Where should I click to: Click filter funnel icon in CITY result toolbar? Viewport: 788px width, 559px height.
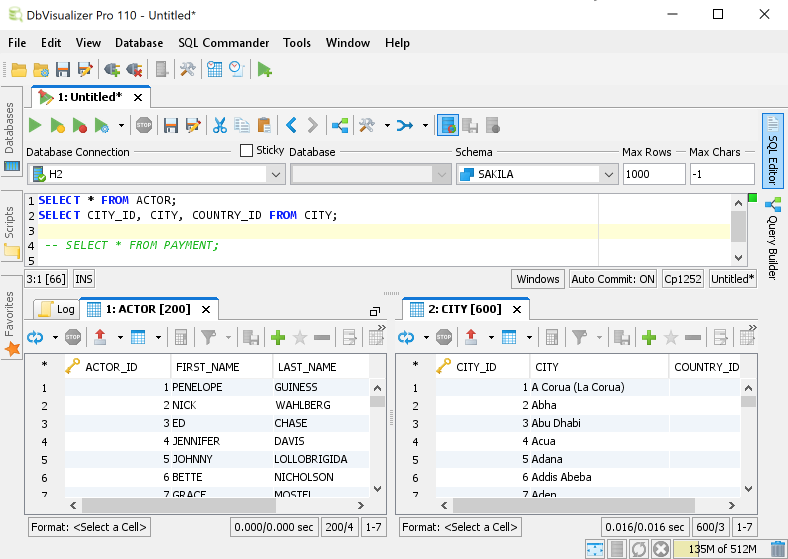[579, 337]
